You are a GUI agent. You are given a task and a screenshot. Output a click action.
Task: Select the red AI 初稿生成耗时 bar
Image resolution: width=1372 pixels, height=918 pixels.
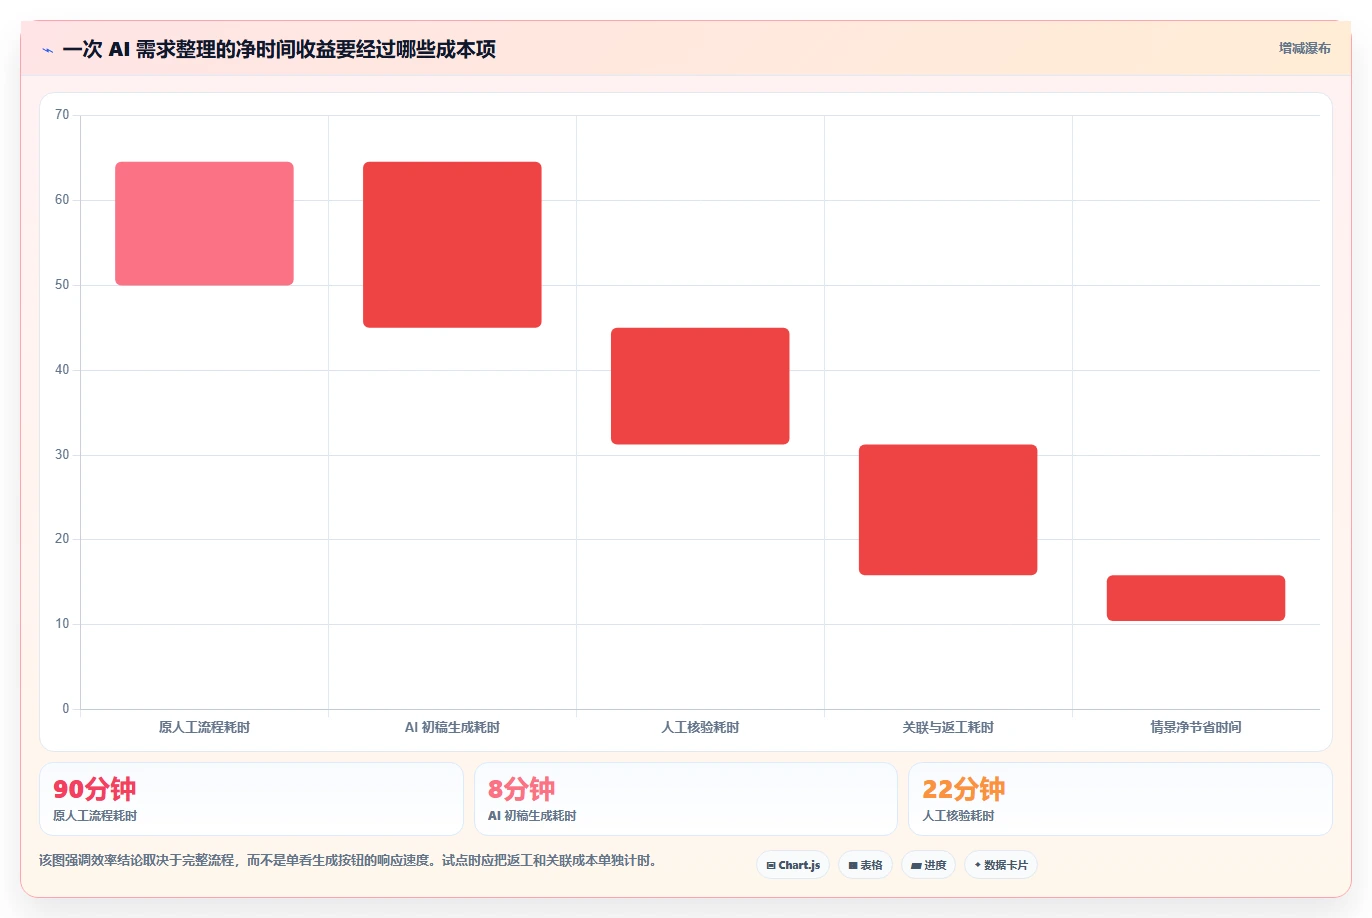pos(452,245)
